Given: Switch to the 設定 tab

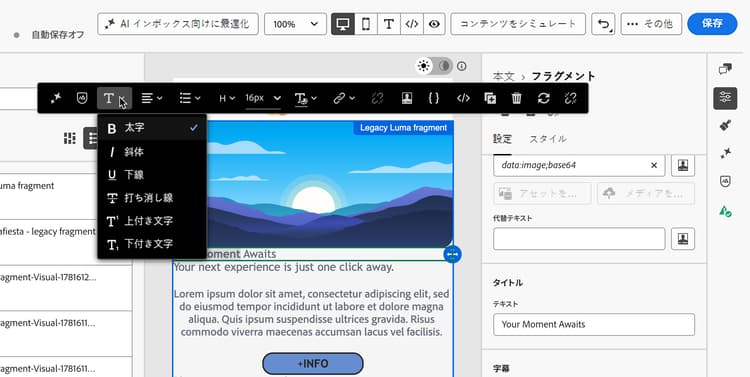Looking at the screenshot, I should tap(502, 139).
